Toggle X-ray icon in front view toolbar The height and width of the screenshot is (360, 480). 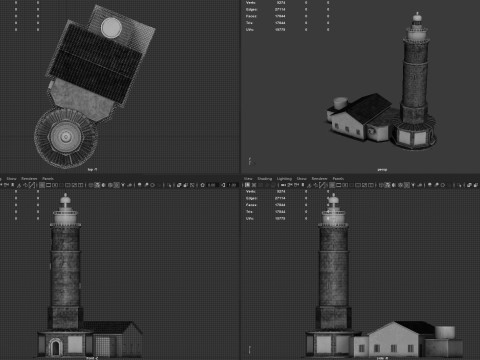[x=179, y=185]
